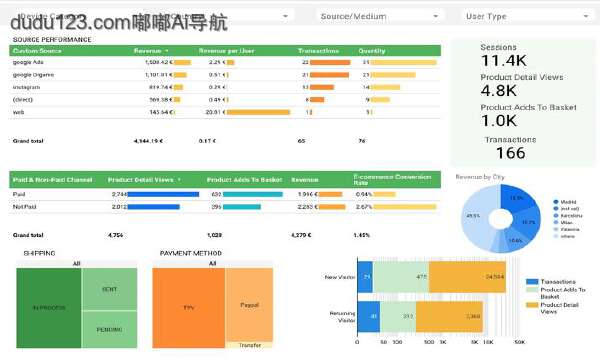Sort by the Quantity column header

click(x=372, y=51)
